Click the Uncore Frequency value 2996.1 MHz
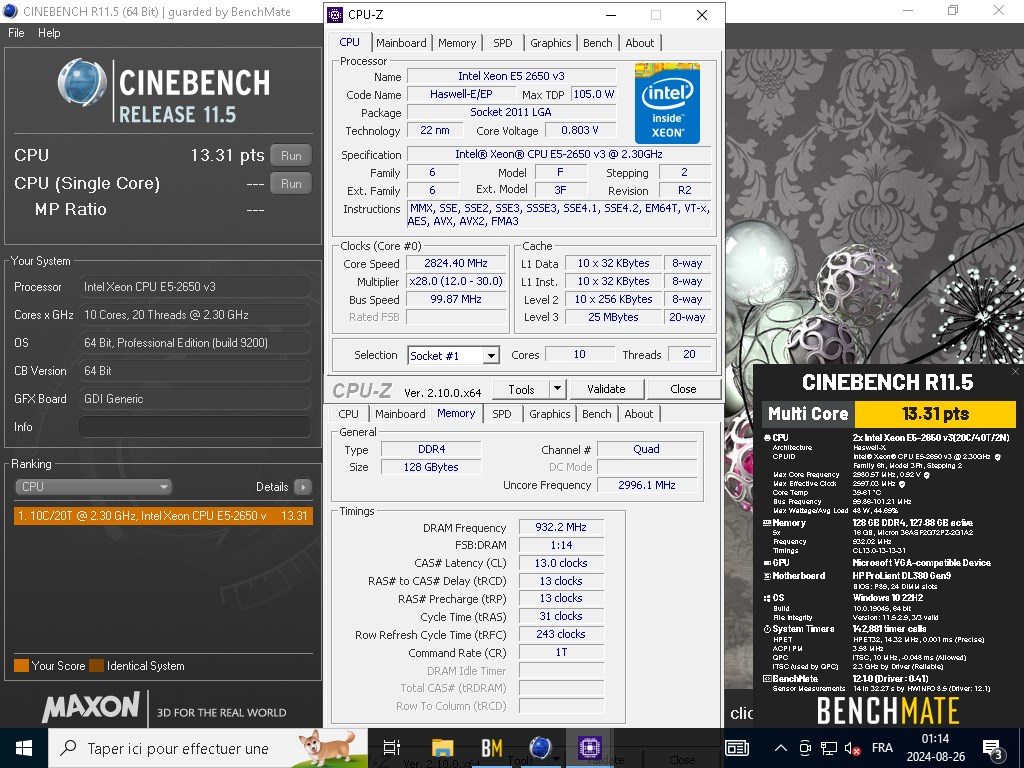The height and width of the screenshot is (768, 1024). click(647, 485)
